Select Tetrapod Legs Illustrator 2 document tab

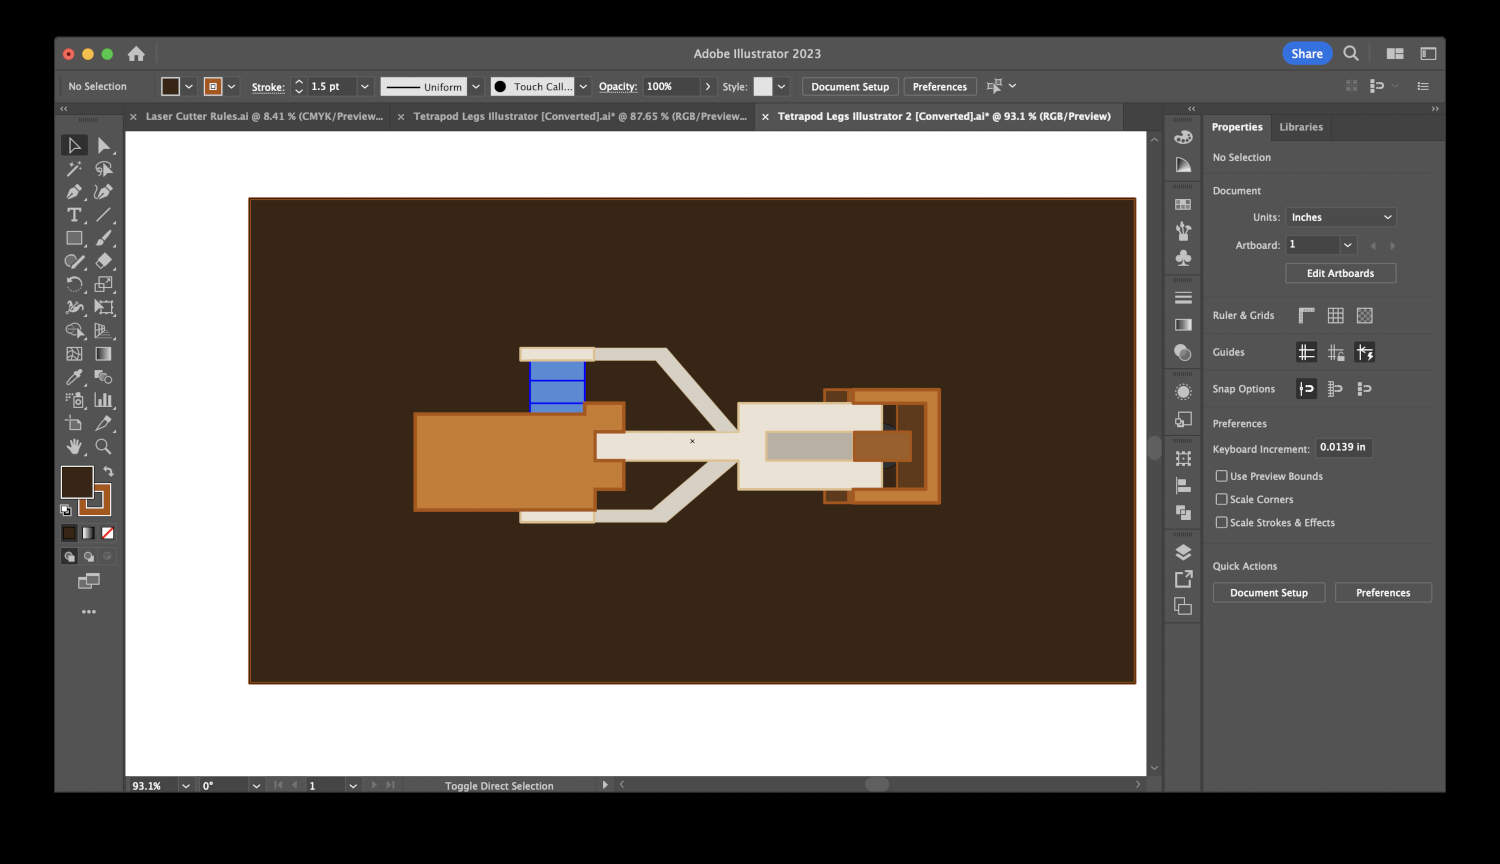944,116
